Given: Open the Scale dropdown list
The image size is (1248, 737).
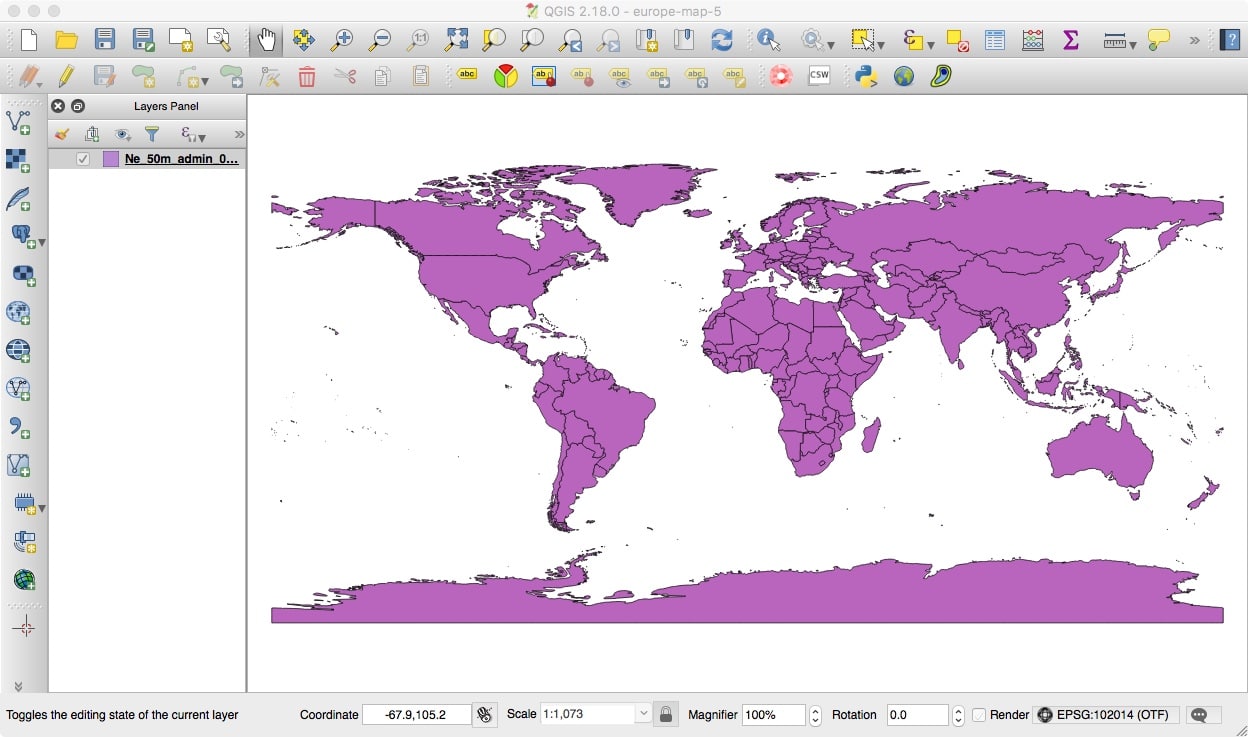Looking at the screenshot, I should tap(645, 714).
